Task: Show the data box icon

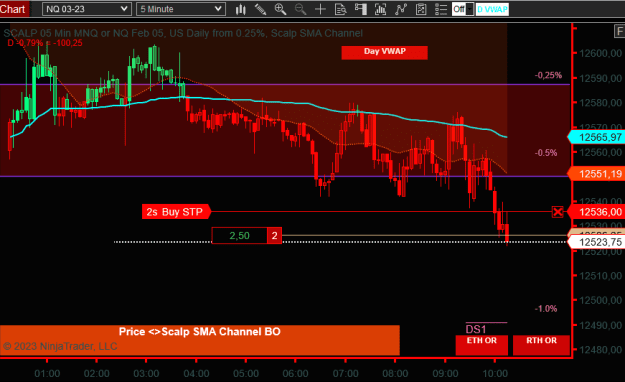Action: point(340,9)
